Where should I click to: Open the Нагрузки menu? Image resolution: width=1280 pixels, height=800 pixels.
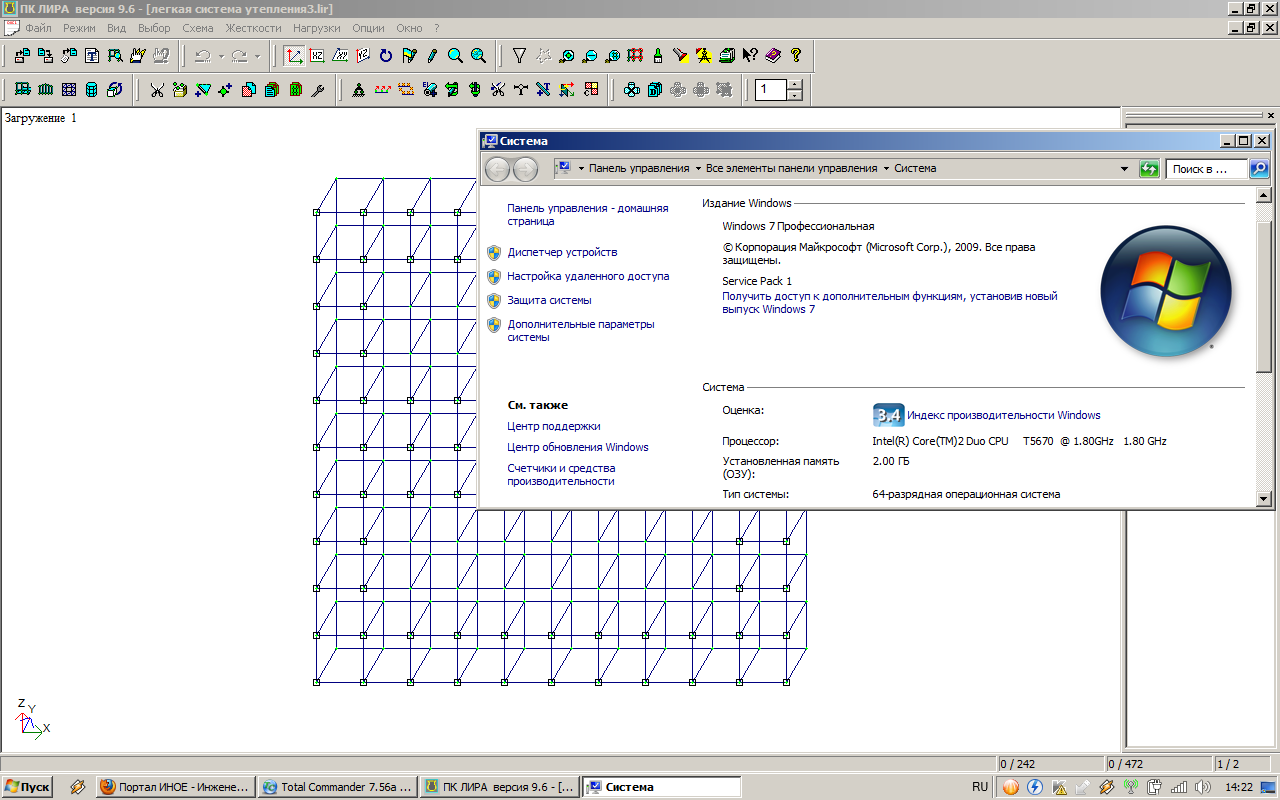coord(316,28)
